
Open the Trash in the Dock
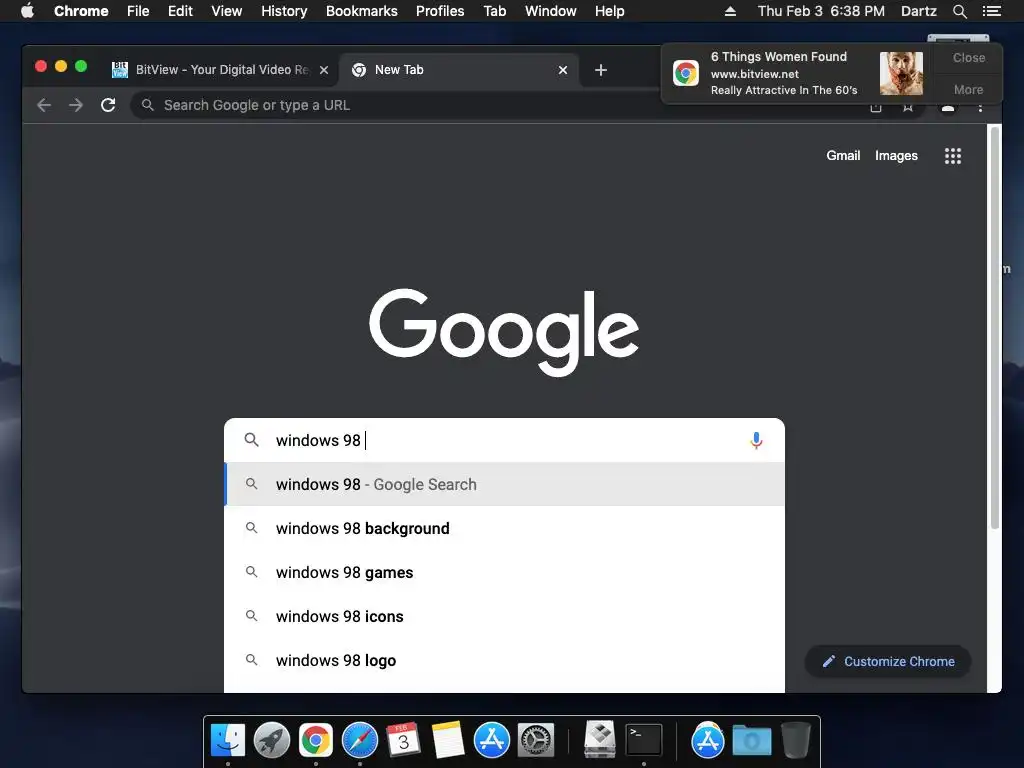click(796, 741)
